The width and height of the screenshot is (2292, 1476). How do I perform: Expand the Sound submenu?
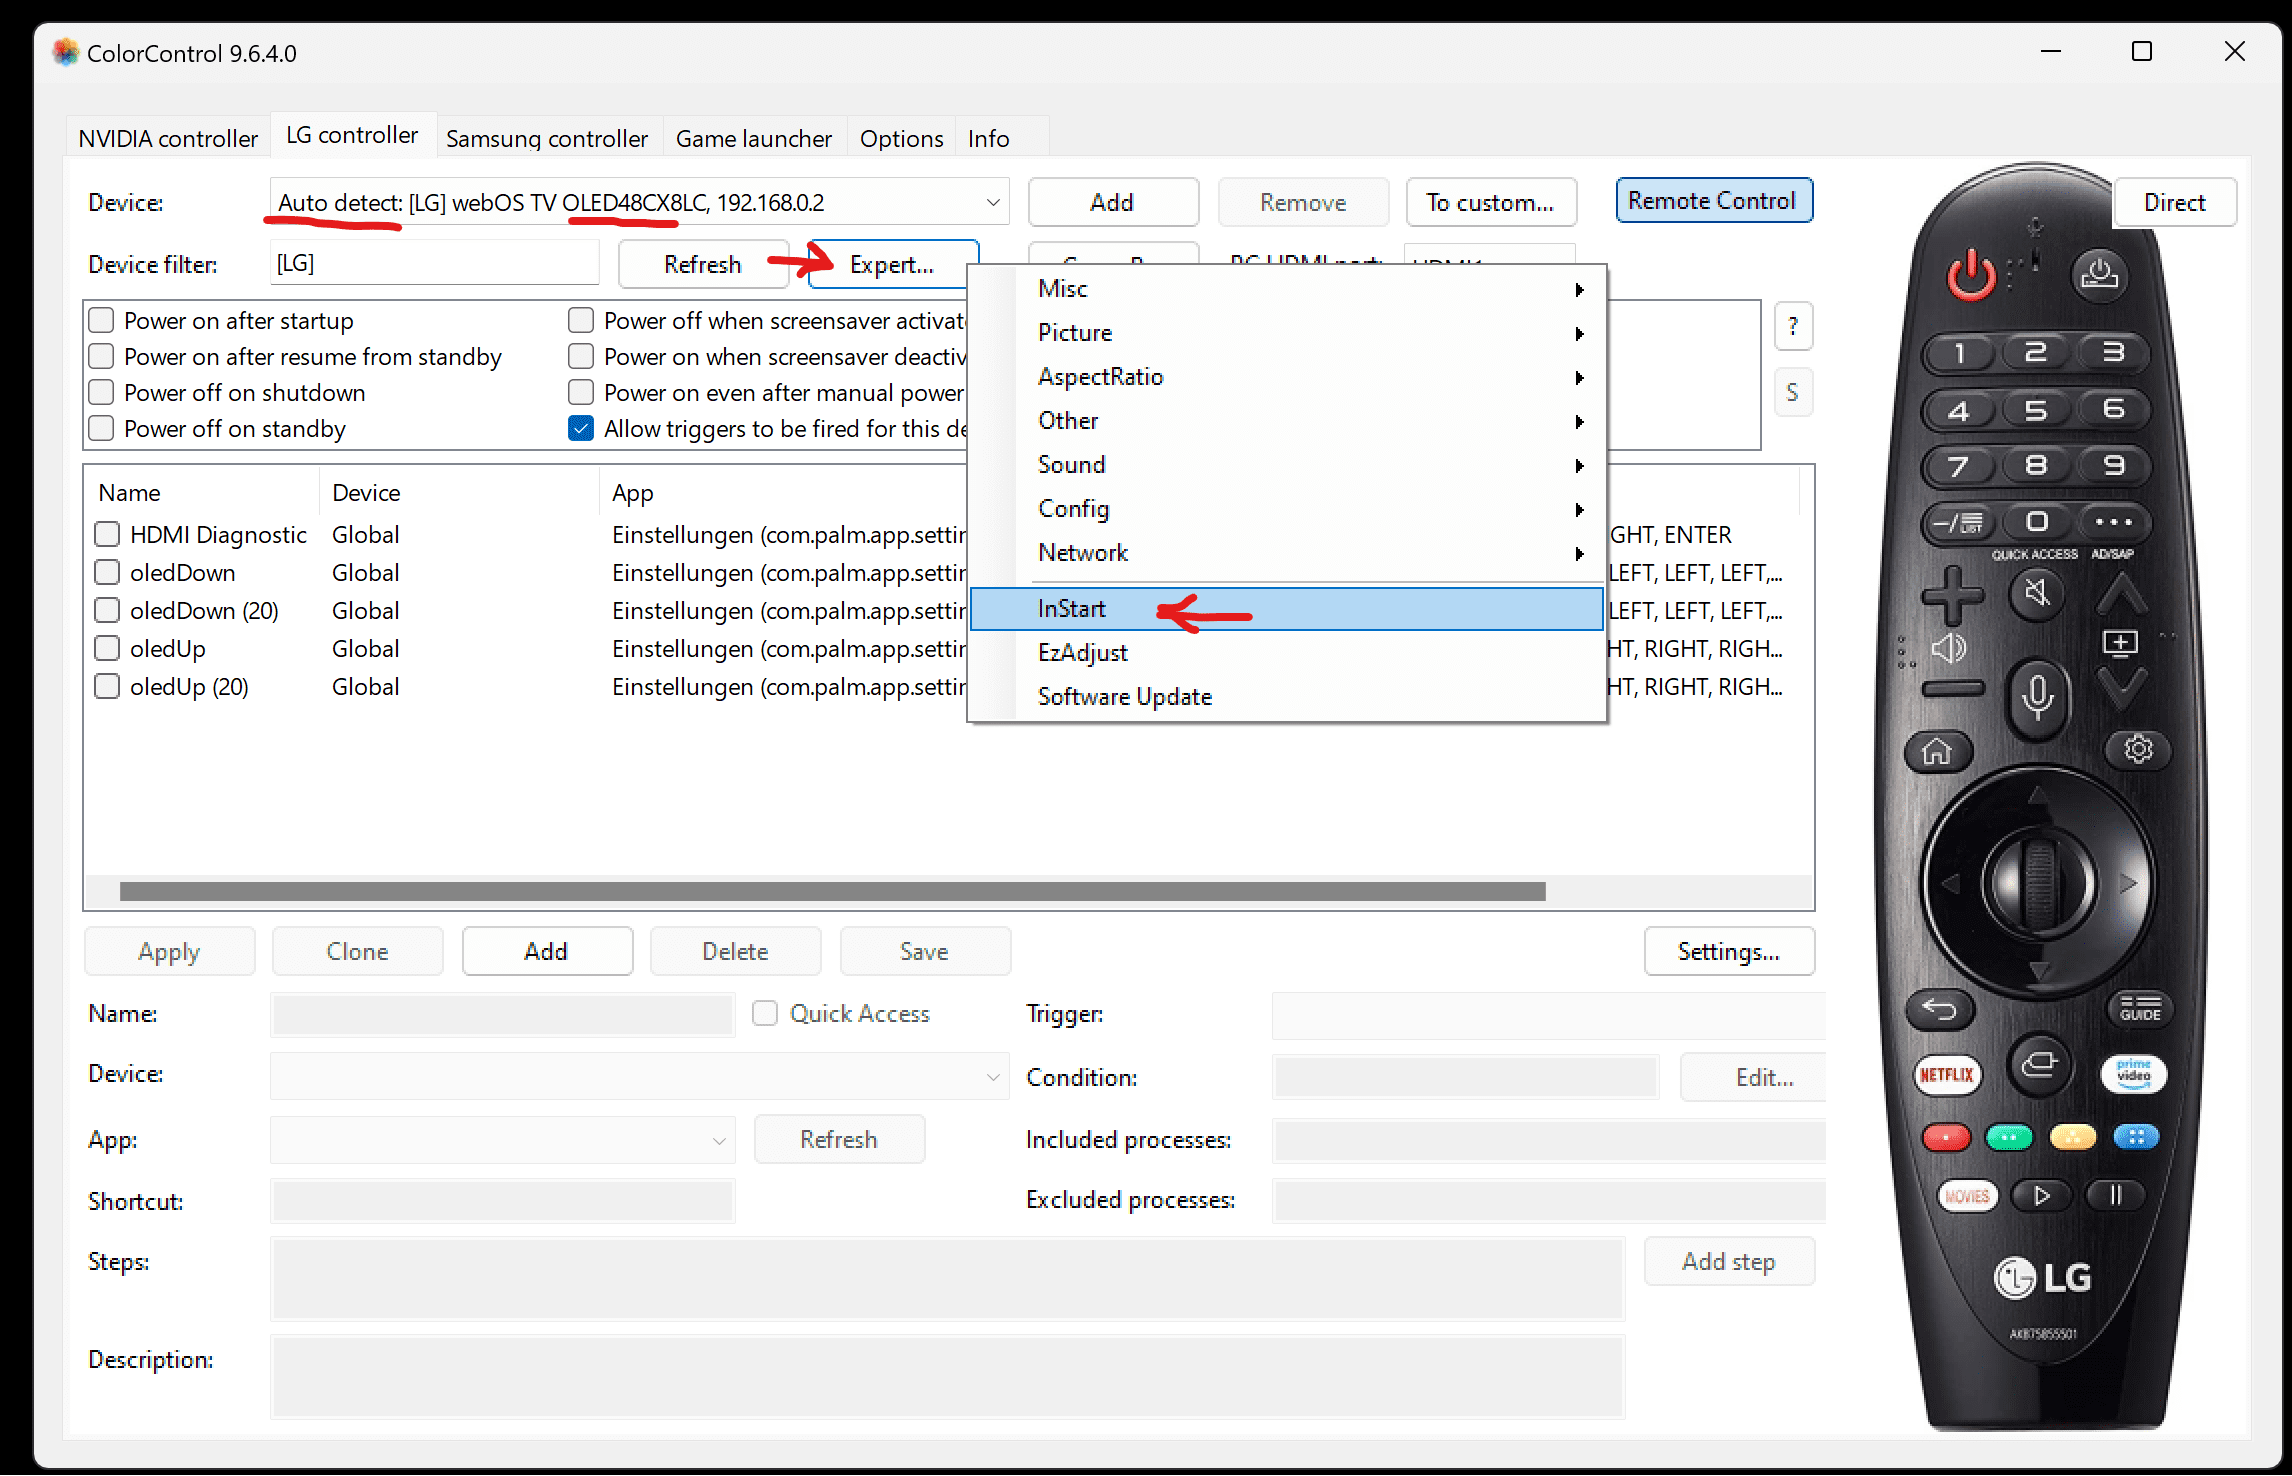click(1287, 465)
